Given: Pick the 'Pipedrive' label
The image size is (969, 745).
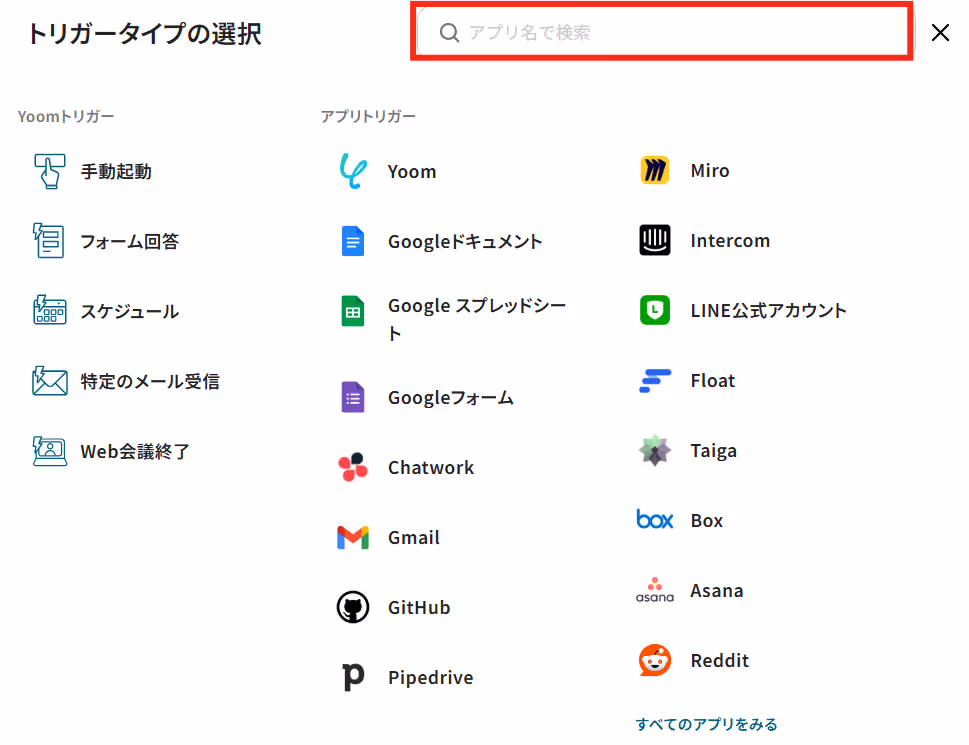Looking at the screenshot, I should pyautogui.click(x=431, y=677).
